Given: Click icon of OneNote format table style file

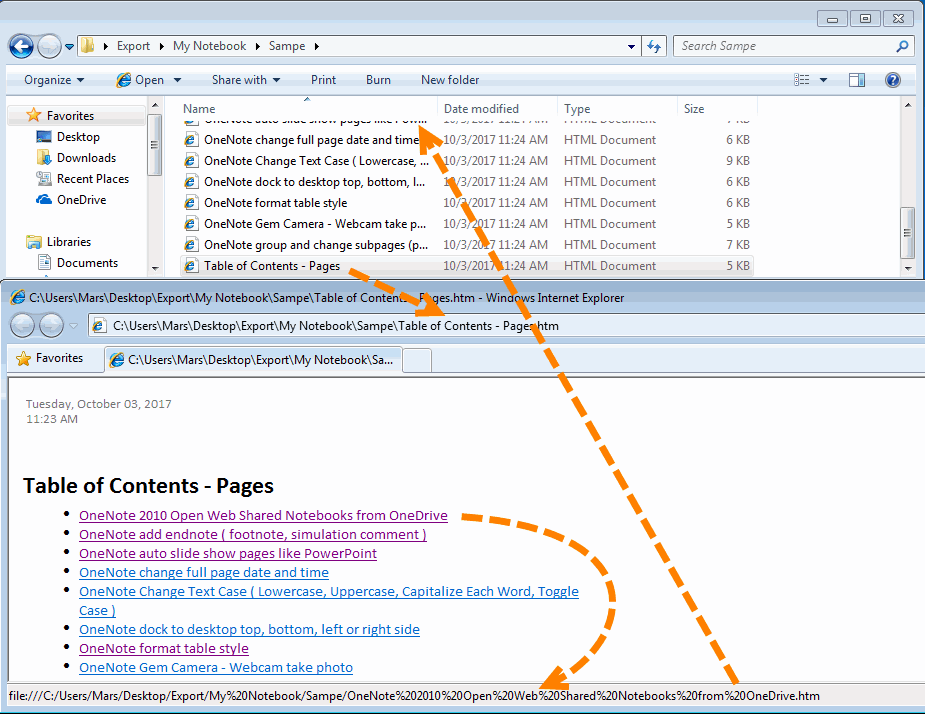Looking at the screenshot, I should pyautogui.click(x=190, y=203).
